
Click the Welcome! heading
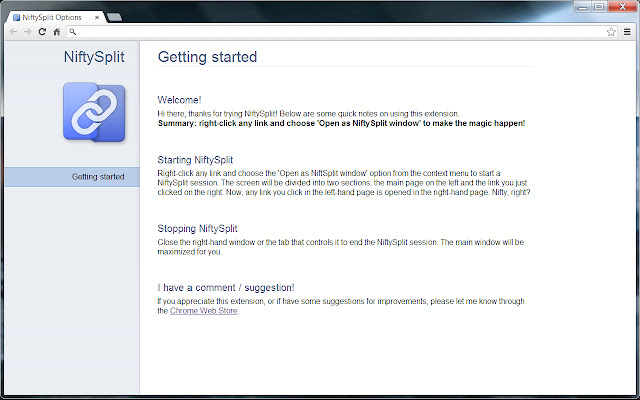(x=179, y=100)
